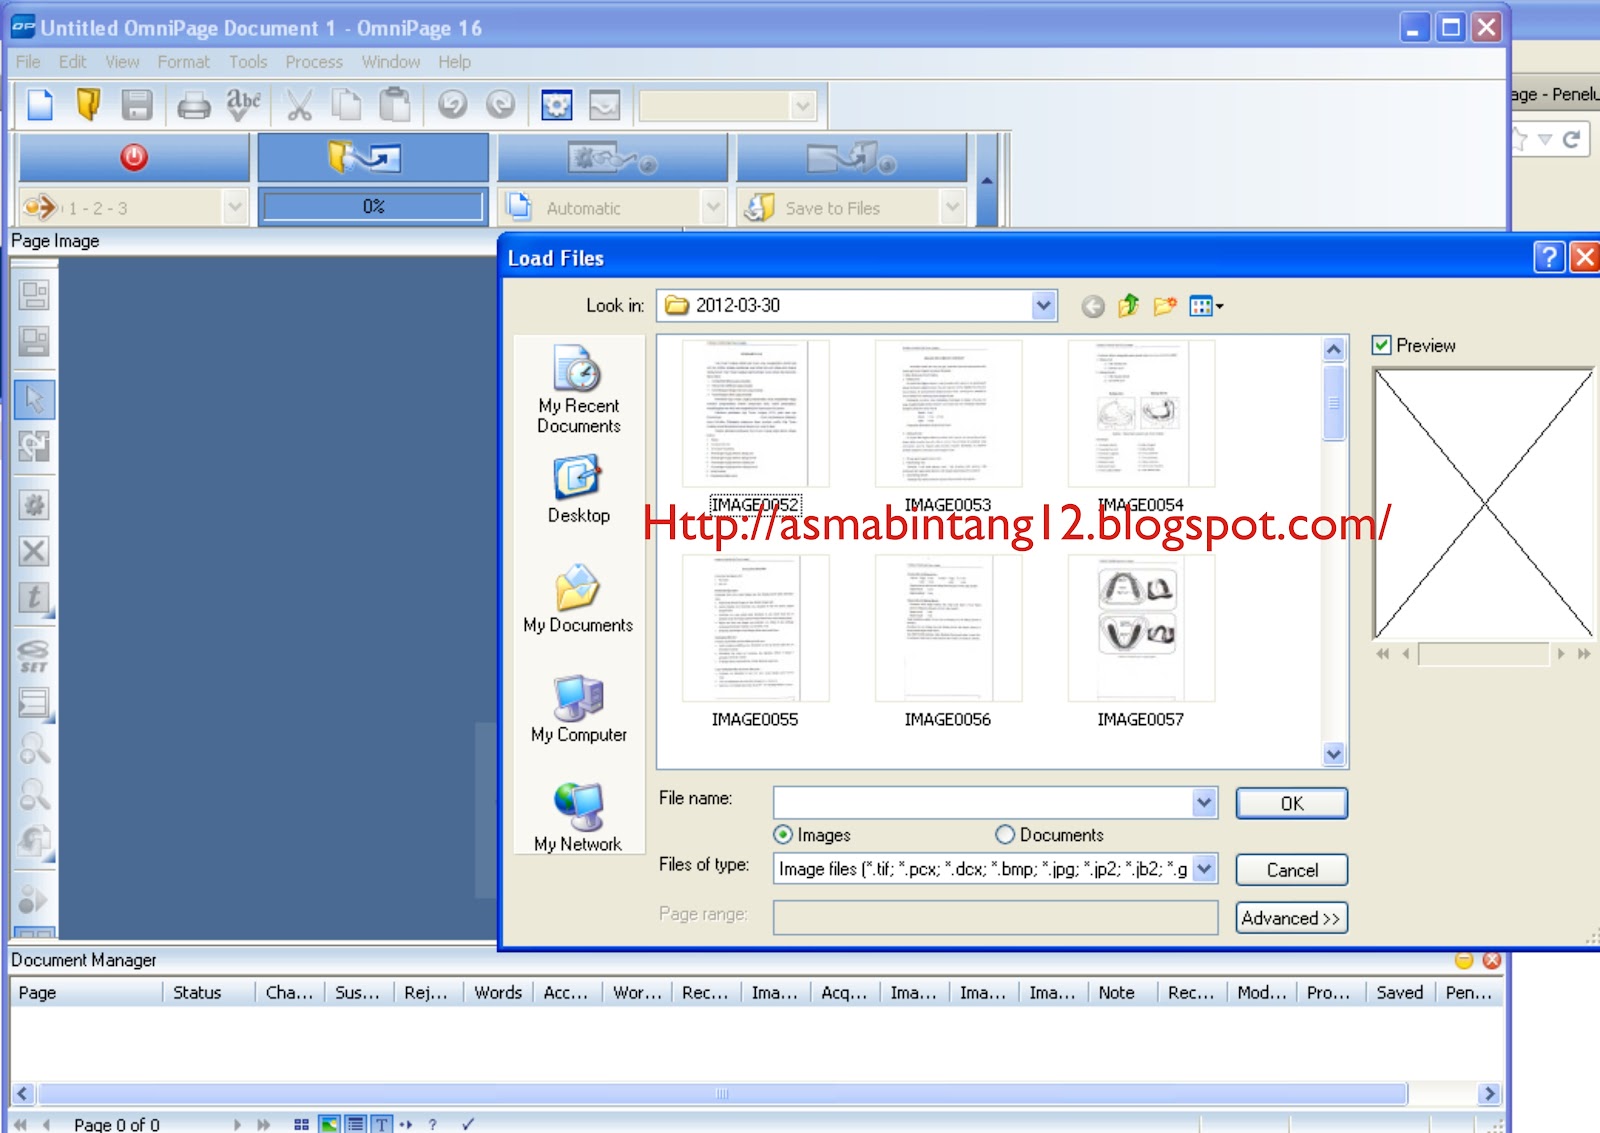This screenshot has height=1133, width=1600.
Task: Click the SET tool in Page Image sidebar
Action: (34, 657)
